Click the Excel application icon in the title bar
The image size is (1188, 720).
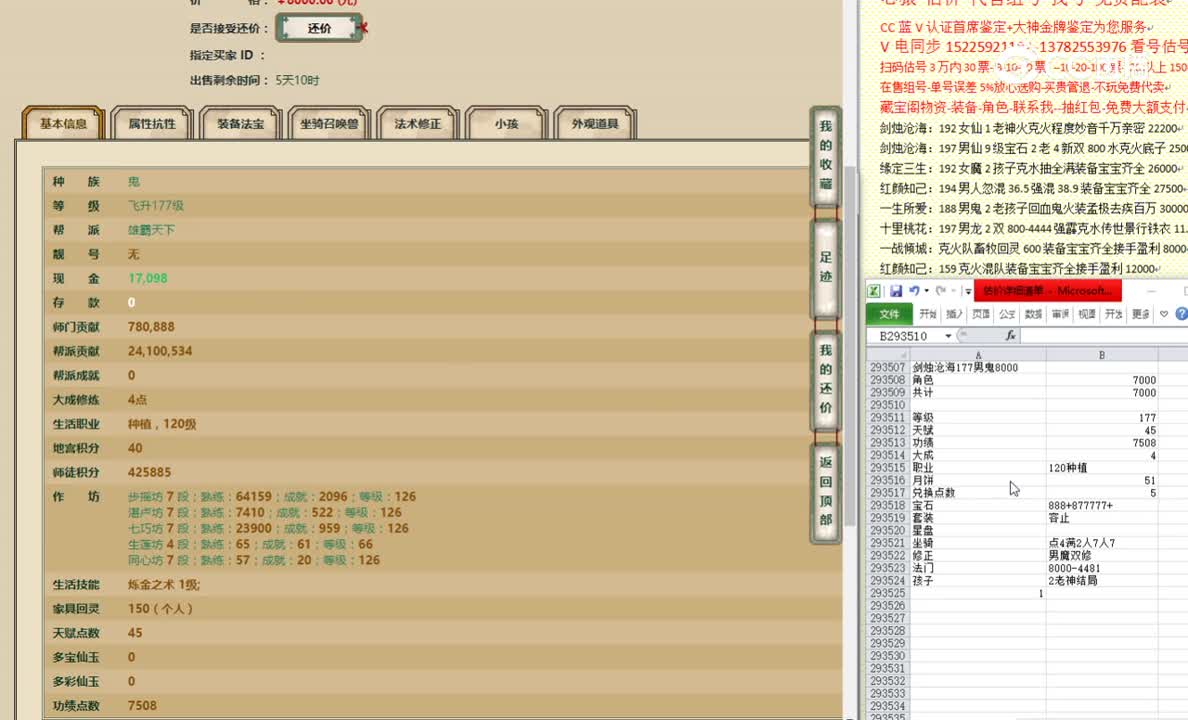tap(872, 290)
